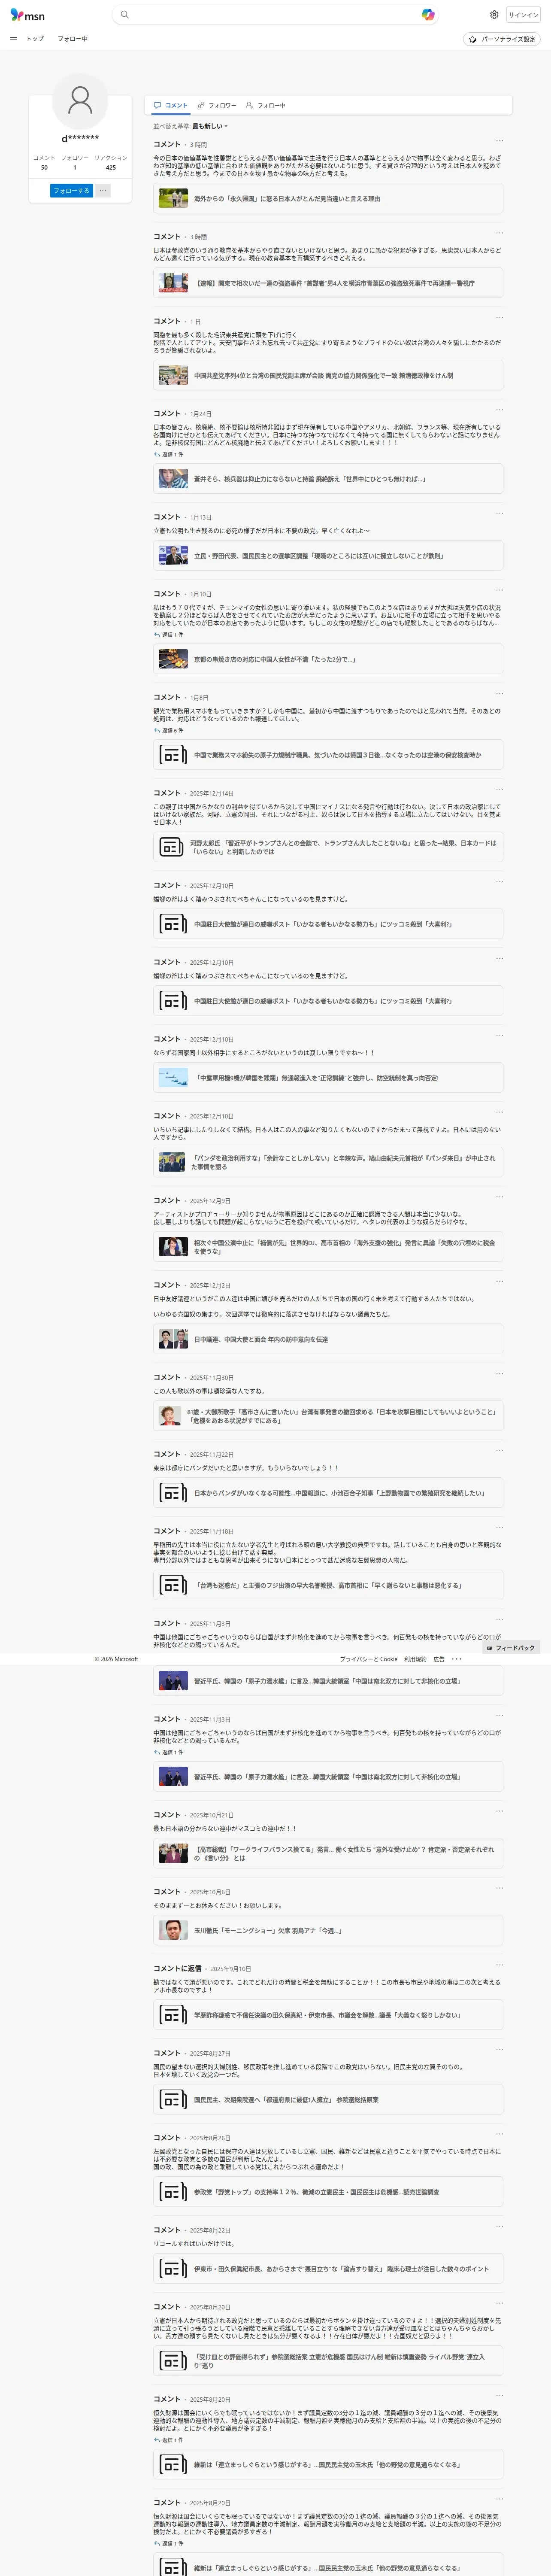The image size is (551, 2576).
Task: Switch to the コメント tab
Action: tap(170, 105)
